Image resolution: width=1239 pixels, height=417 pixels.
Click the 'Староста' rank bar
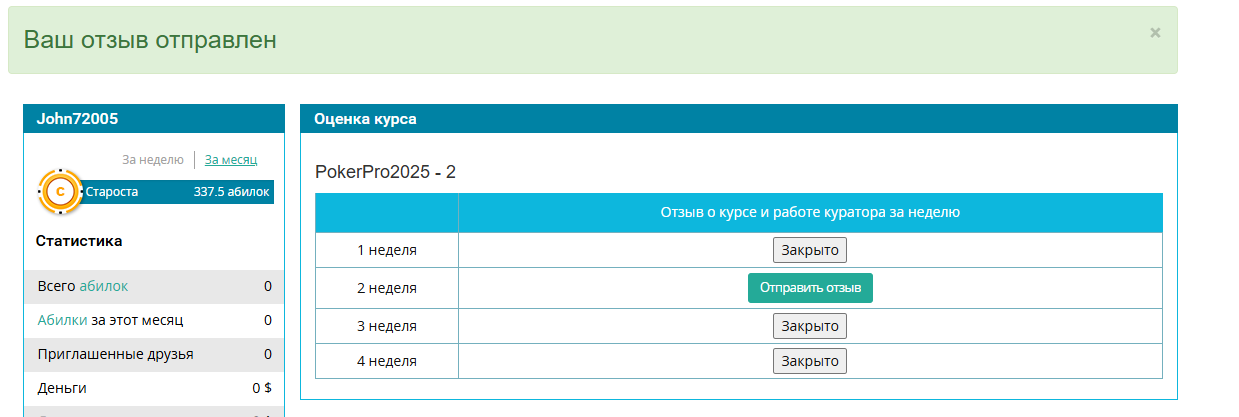tap(178, 192)
